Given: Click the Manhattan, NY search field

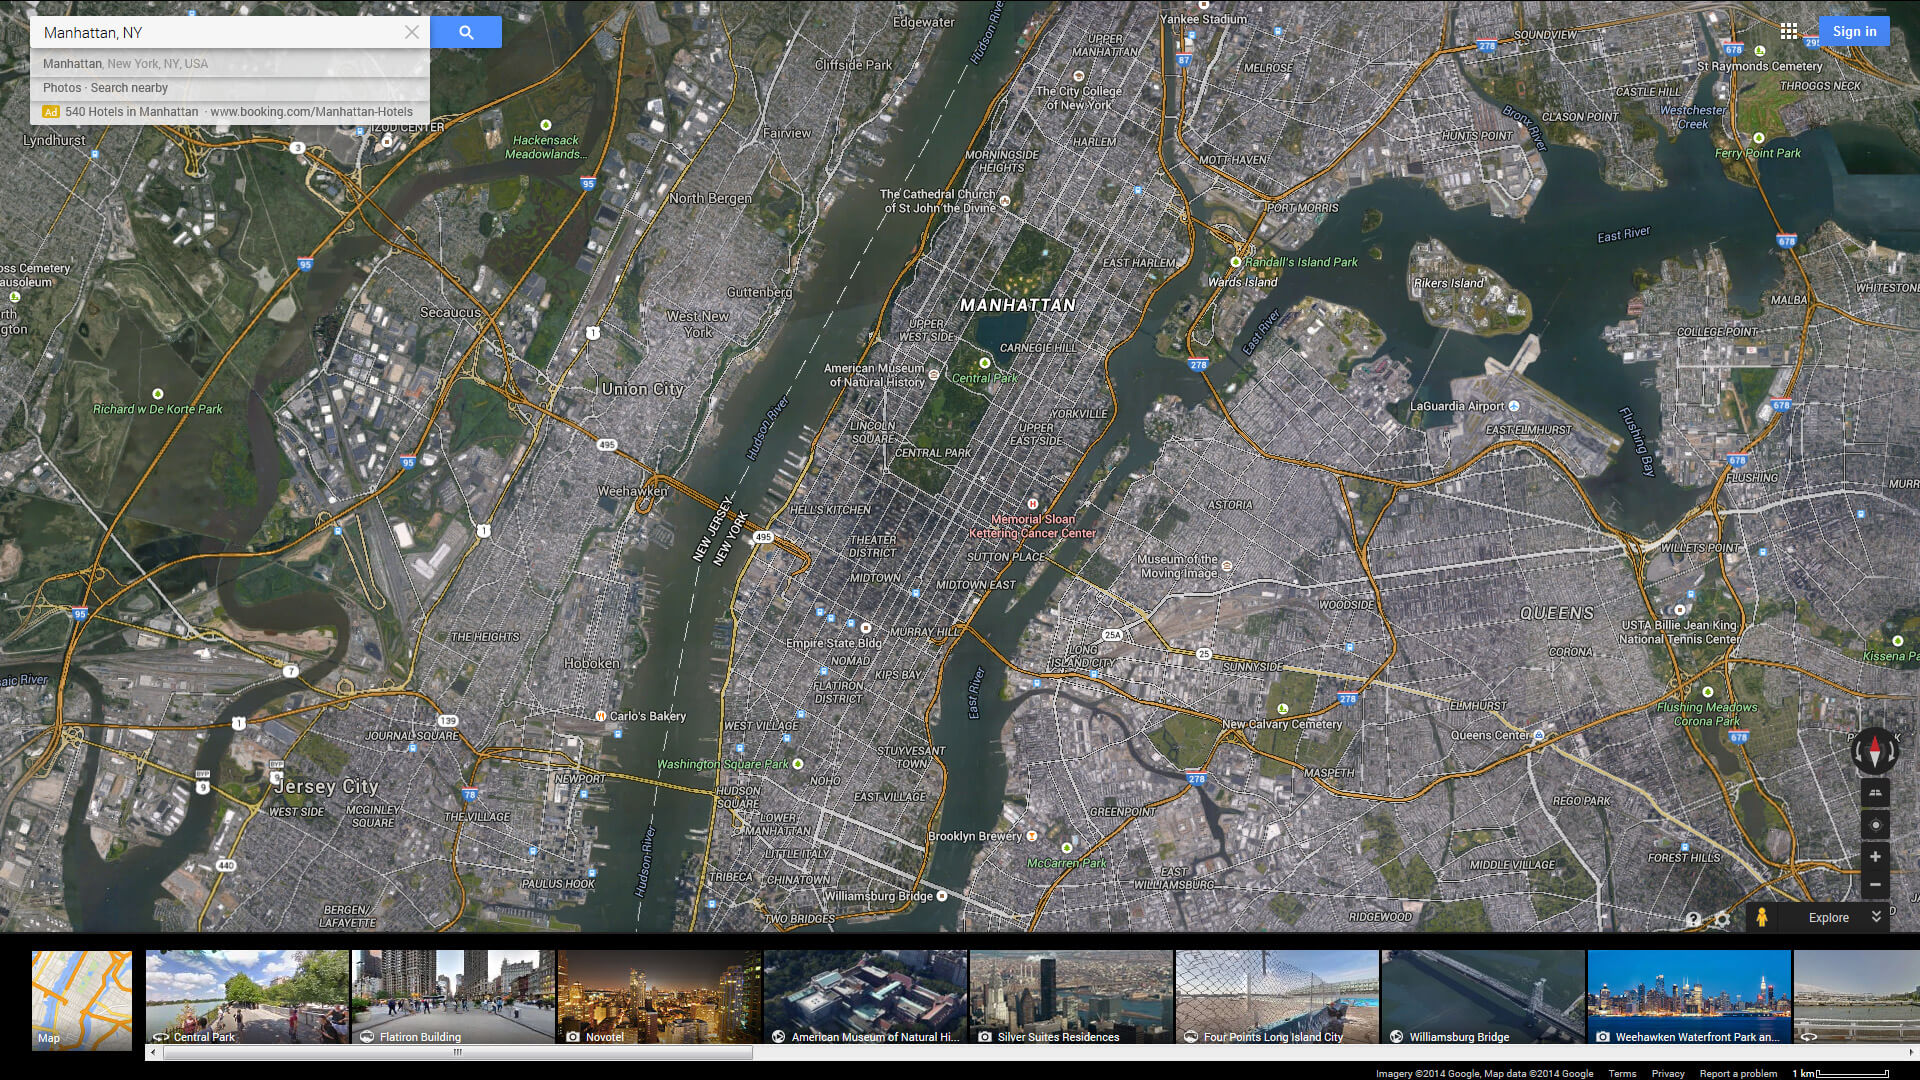Looking at the screenshot, I should click(x=215, y=32).
